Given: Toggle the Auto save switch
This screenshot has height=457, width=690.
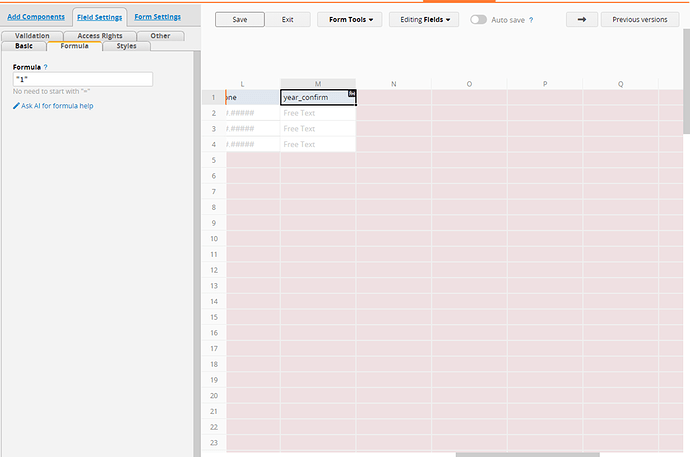Looking at the screenshot, I should 478,19.
